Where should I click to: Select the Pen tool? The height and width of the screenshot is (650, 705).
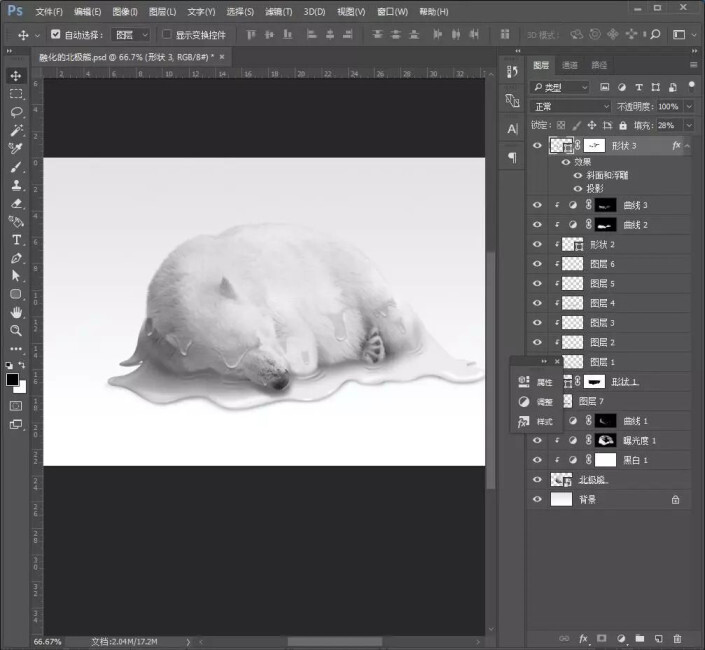[x=16, y=258]
